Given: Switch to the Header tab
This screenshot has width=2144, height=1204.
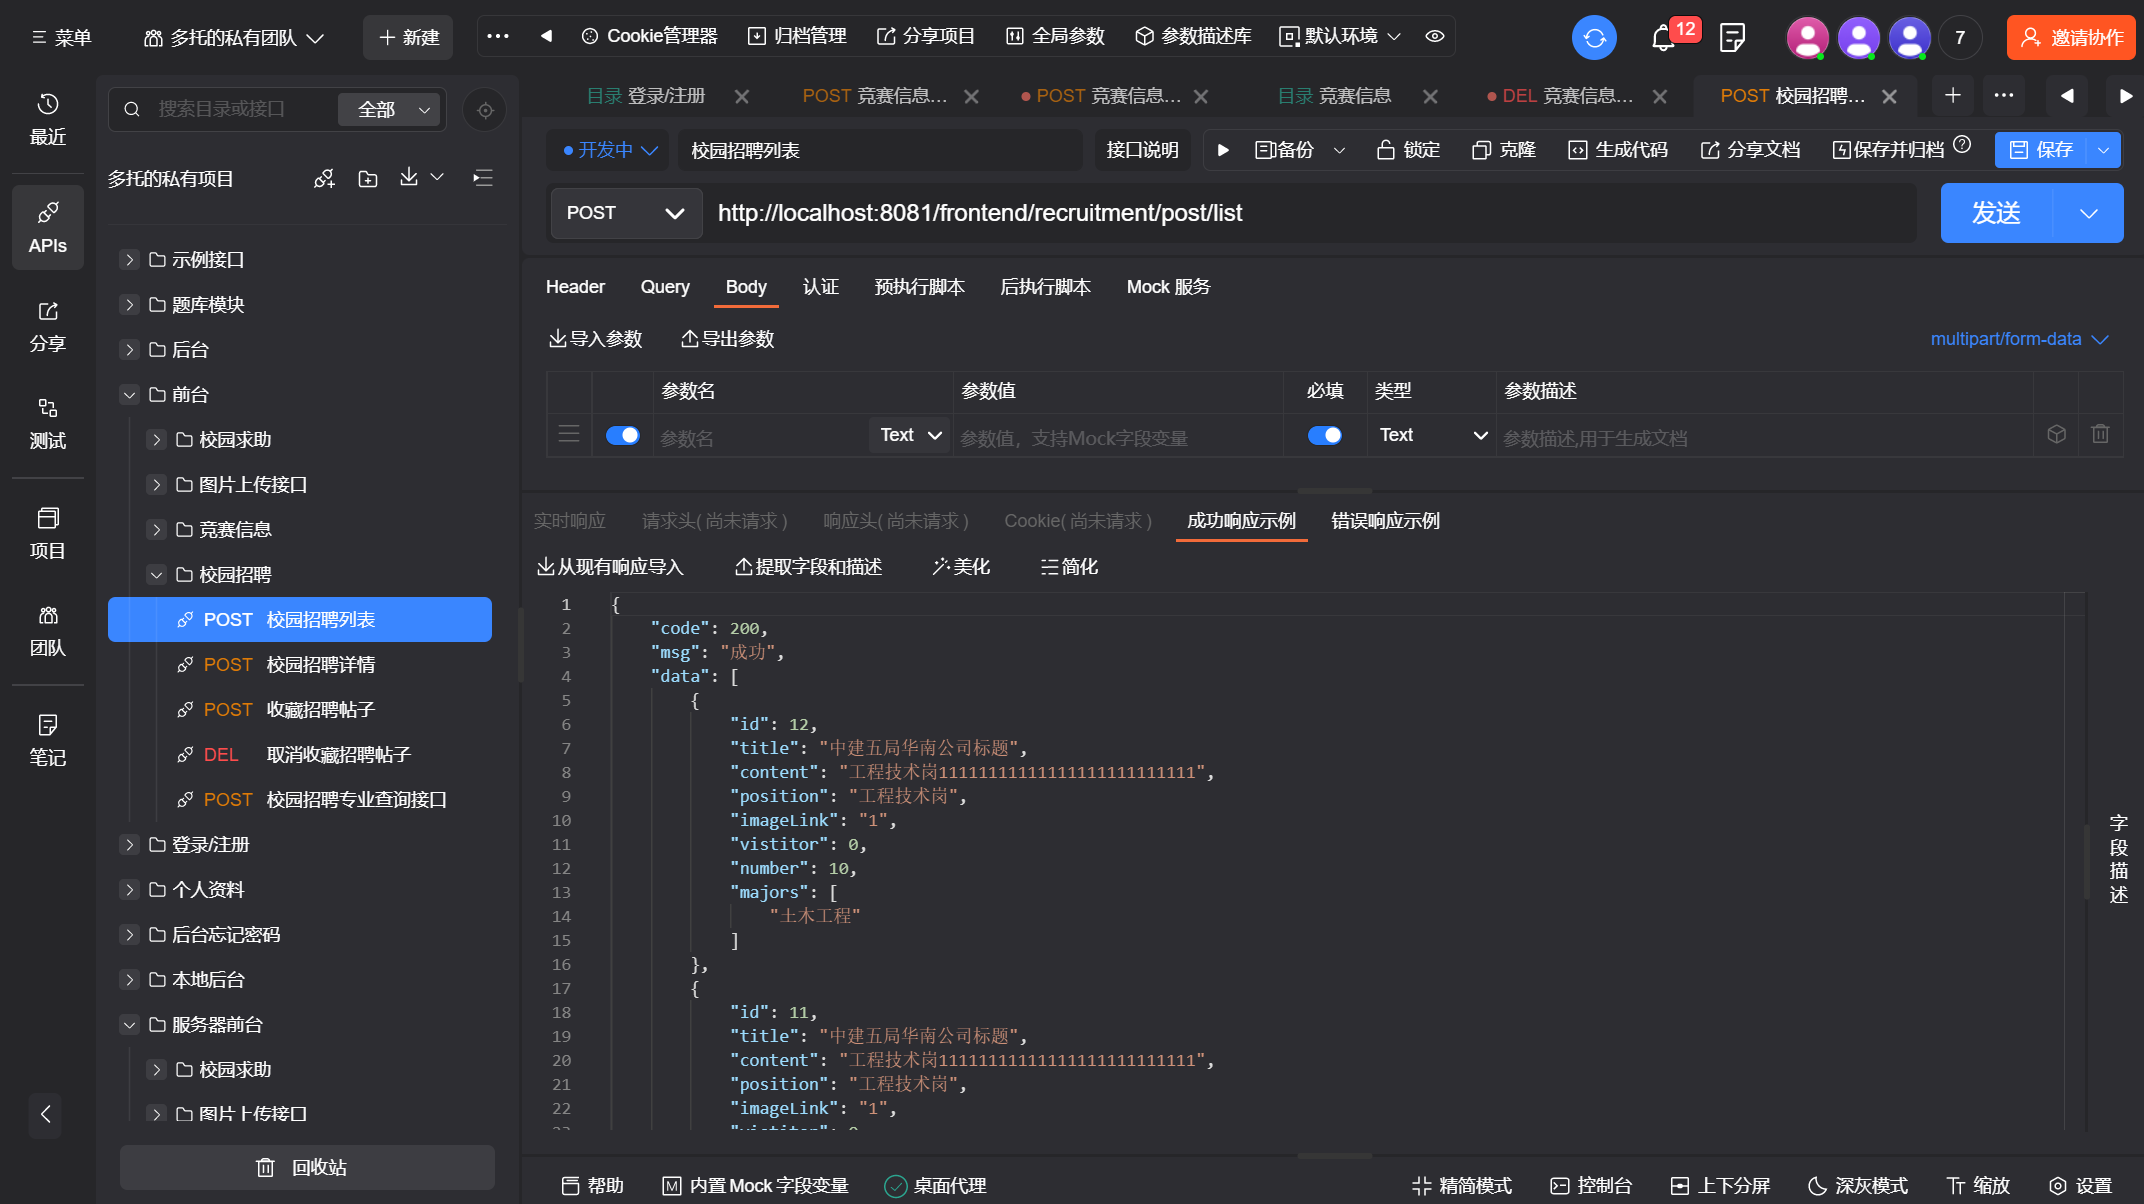Looking at the screenshot, I should (x=575, y=287).
